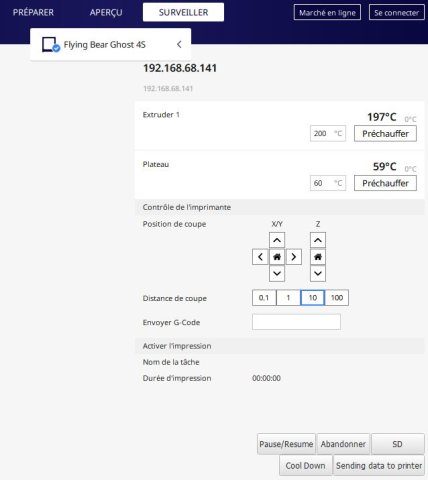Image resolution: width=428 pixels, height=480 pixels.
Task: Select 100 as jog distance
Action: click(337, 298)
